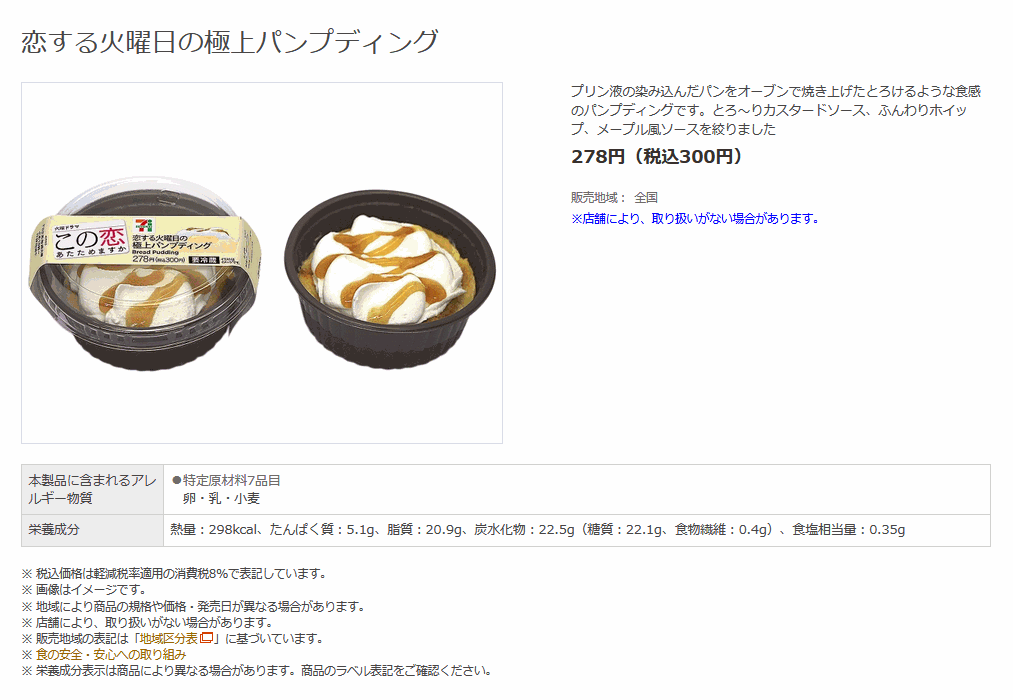Click the packaged bread pudding photo

click(145, 274)
